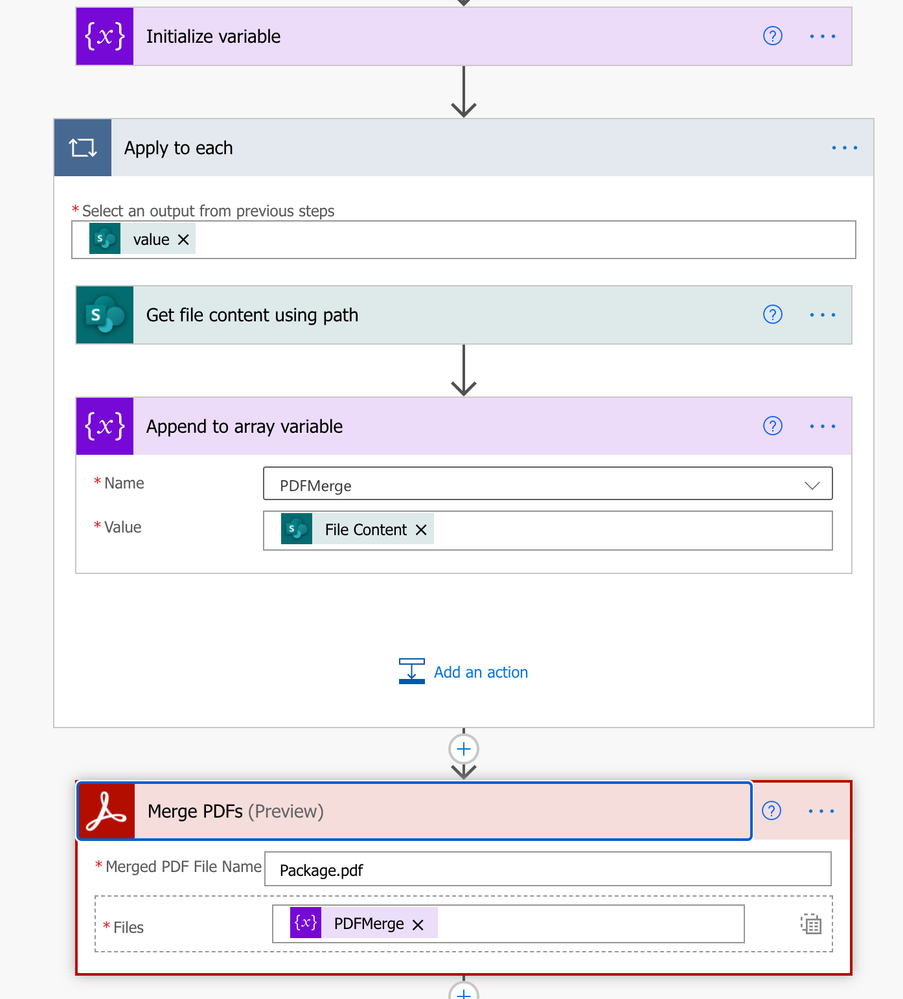
Task: Open help for Initialize variable action
Action: tap(772, 36)
